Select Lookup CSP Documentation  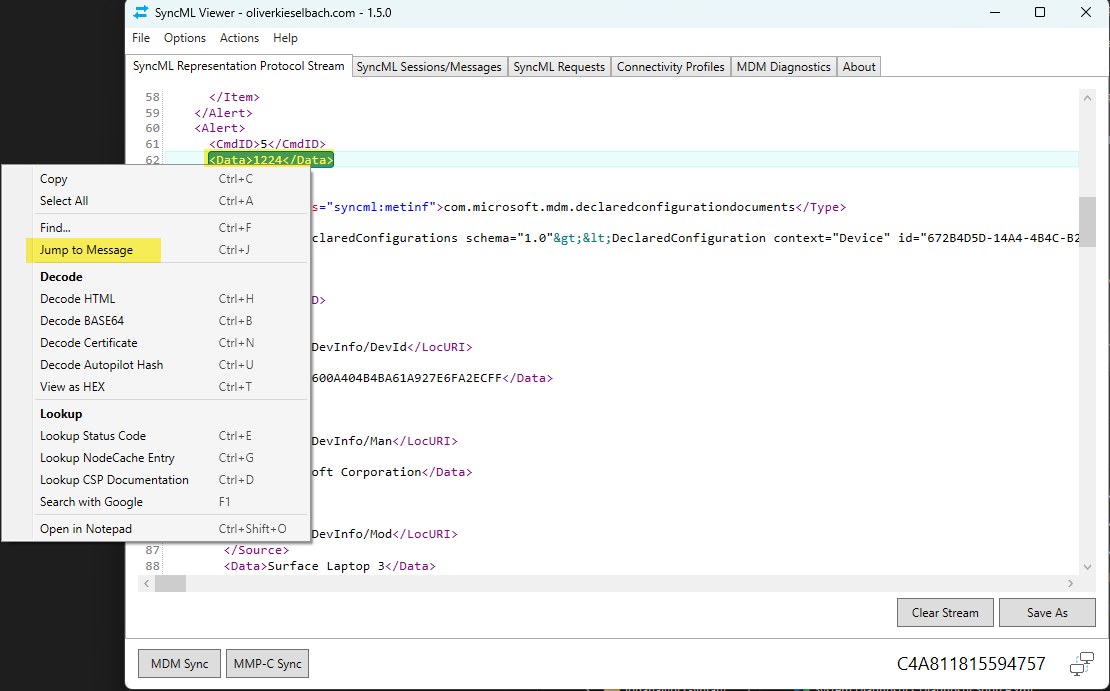(156, 479)
